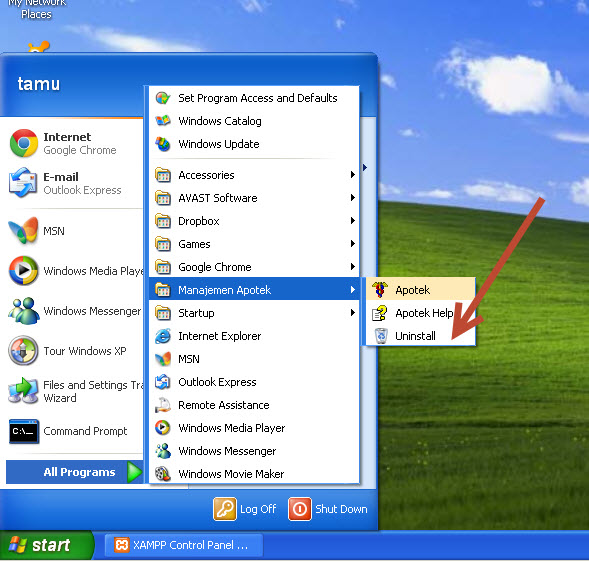Image resolution: width=589 pixels, height=562 pixels.
Task: Expand the Dropbox submenu arrow
Action: coord(352,221)
